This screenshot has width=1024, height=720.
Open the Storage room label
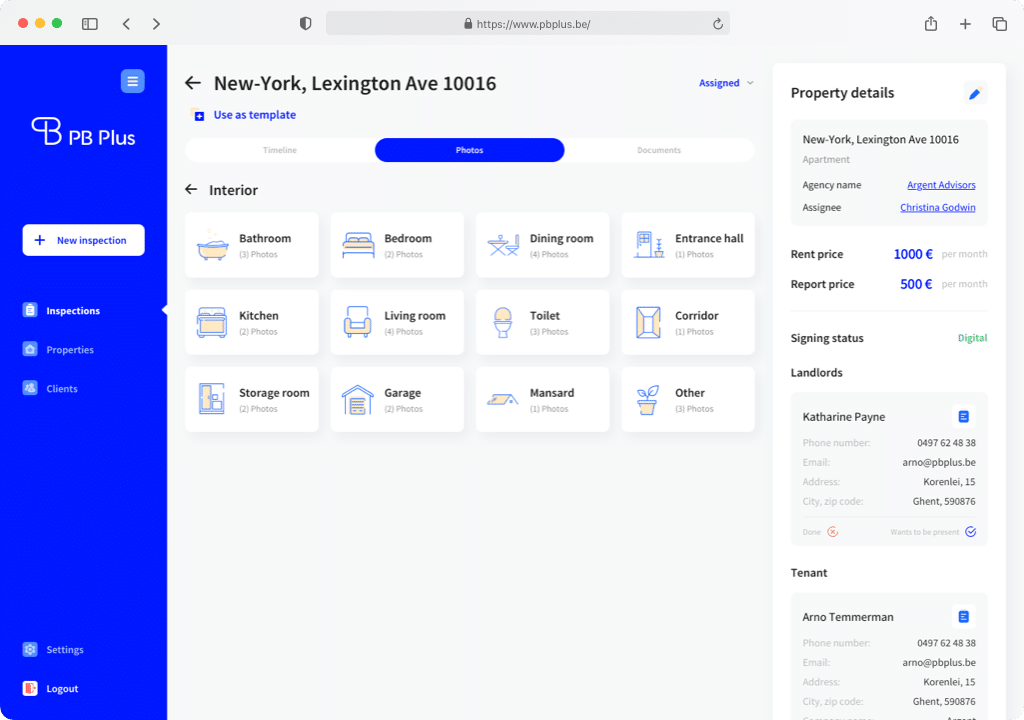[274, 393]
